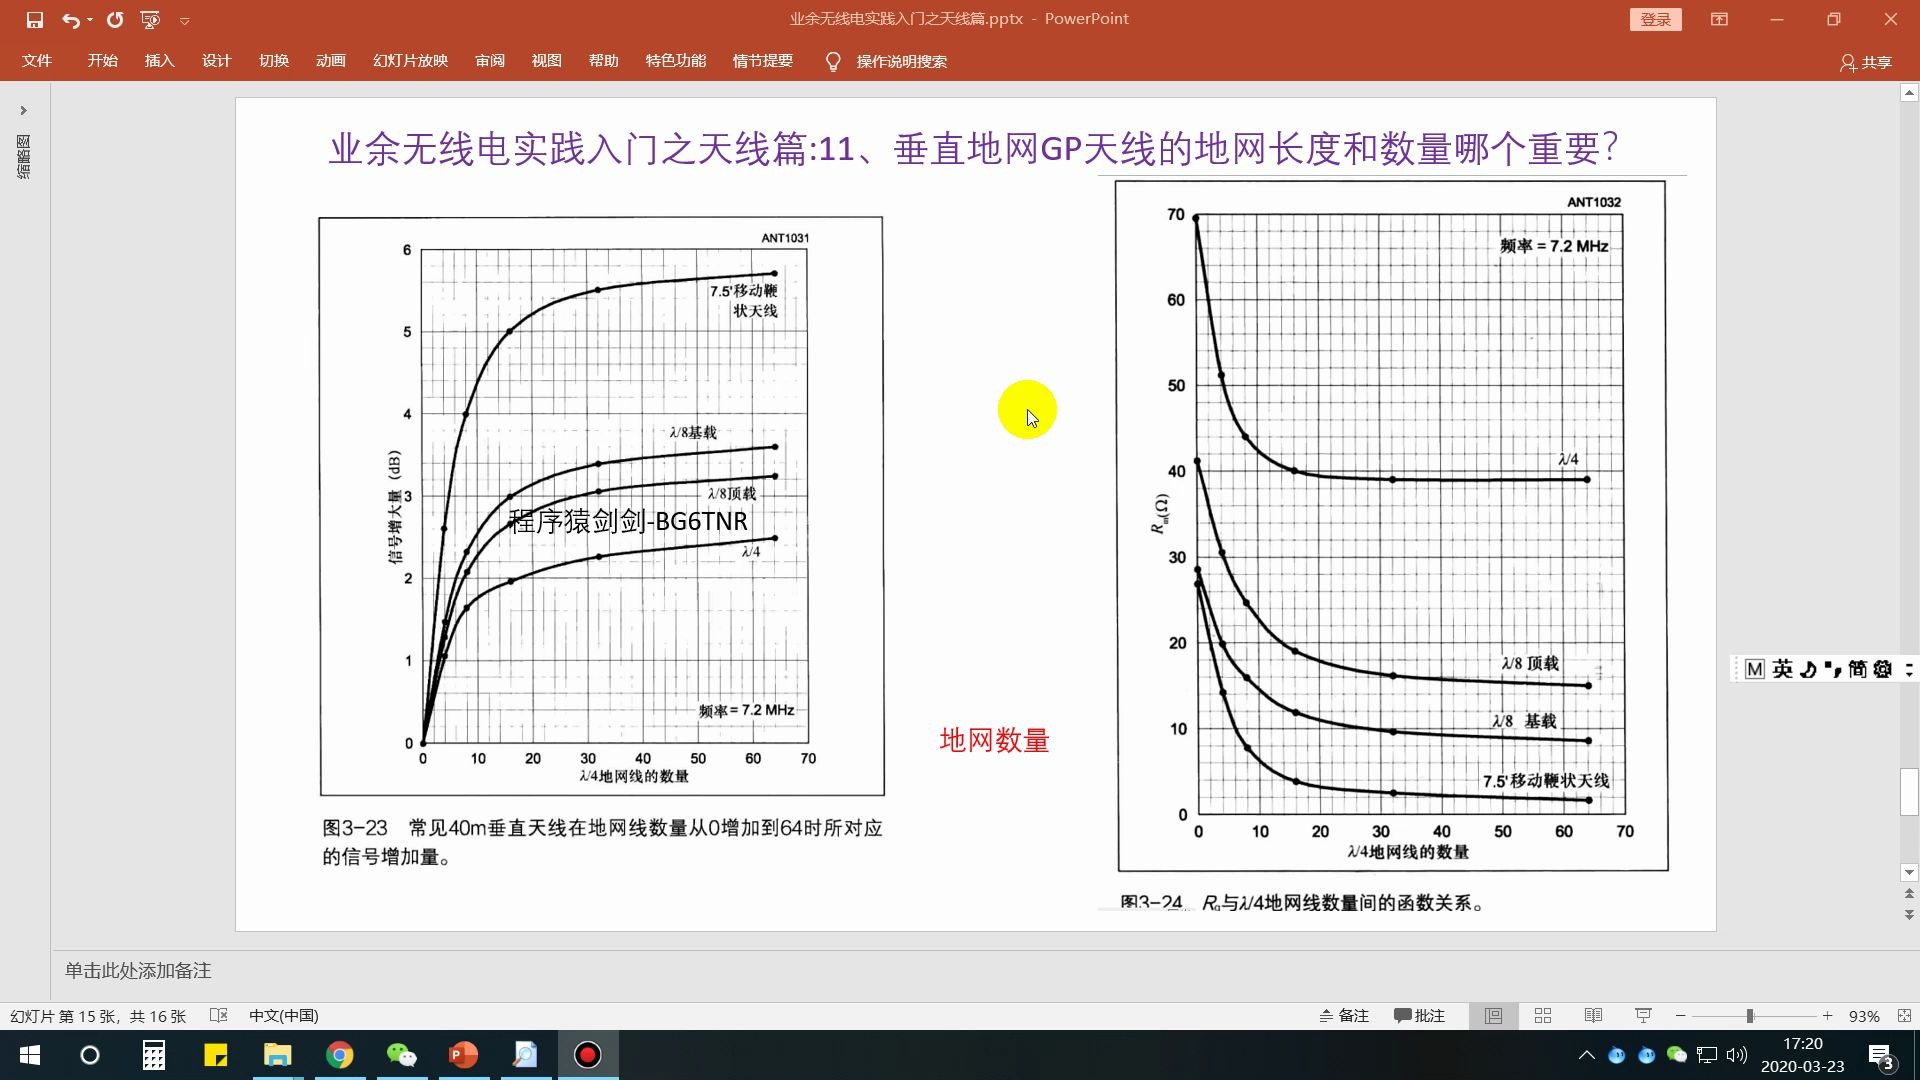Open the 帮助 tab
This screenshot has height=1080, width=1920.
[x=603, y=61]
